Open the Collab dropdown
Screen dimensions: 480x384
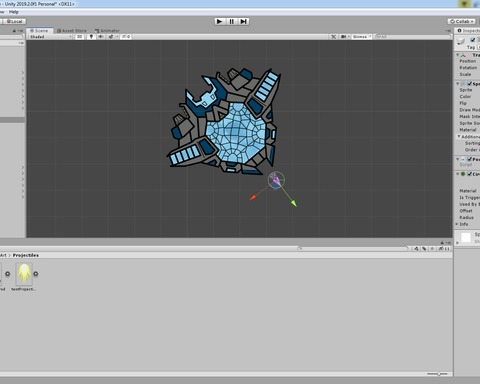coord(461,21)
